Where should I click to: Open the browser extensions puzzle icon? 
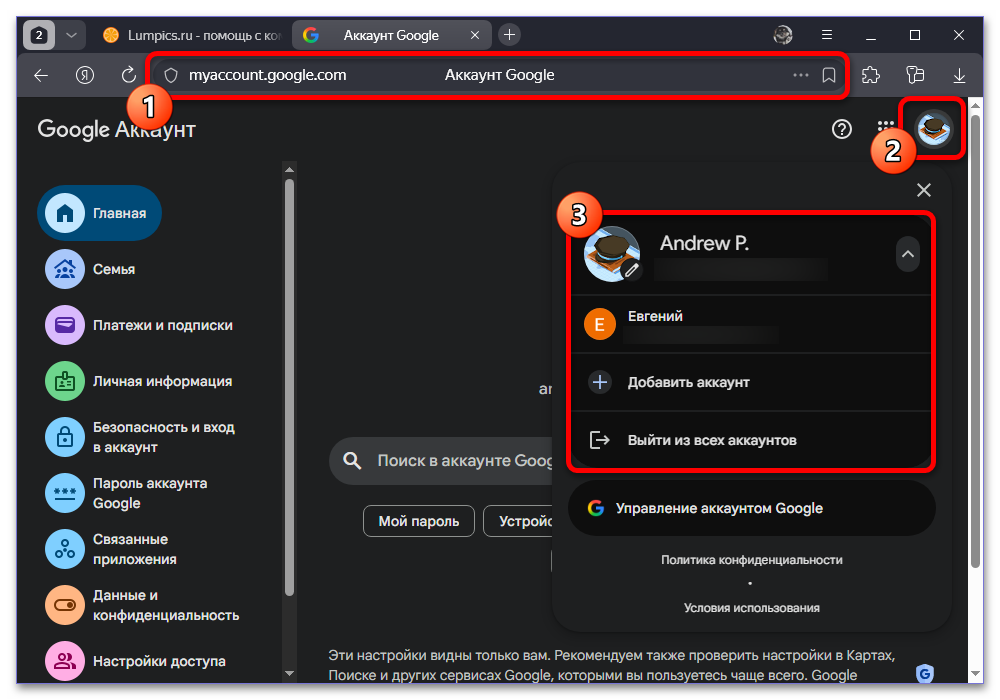point(871,75)
